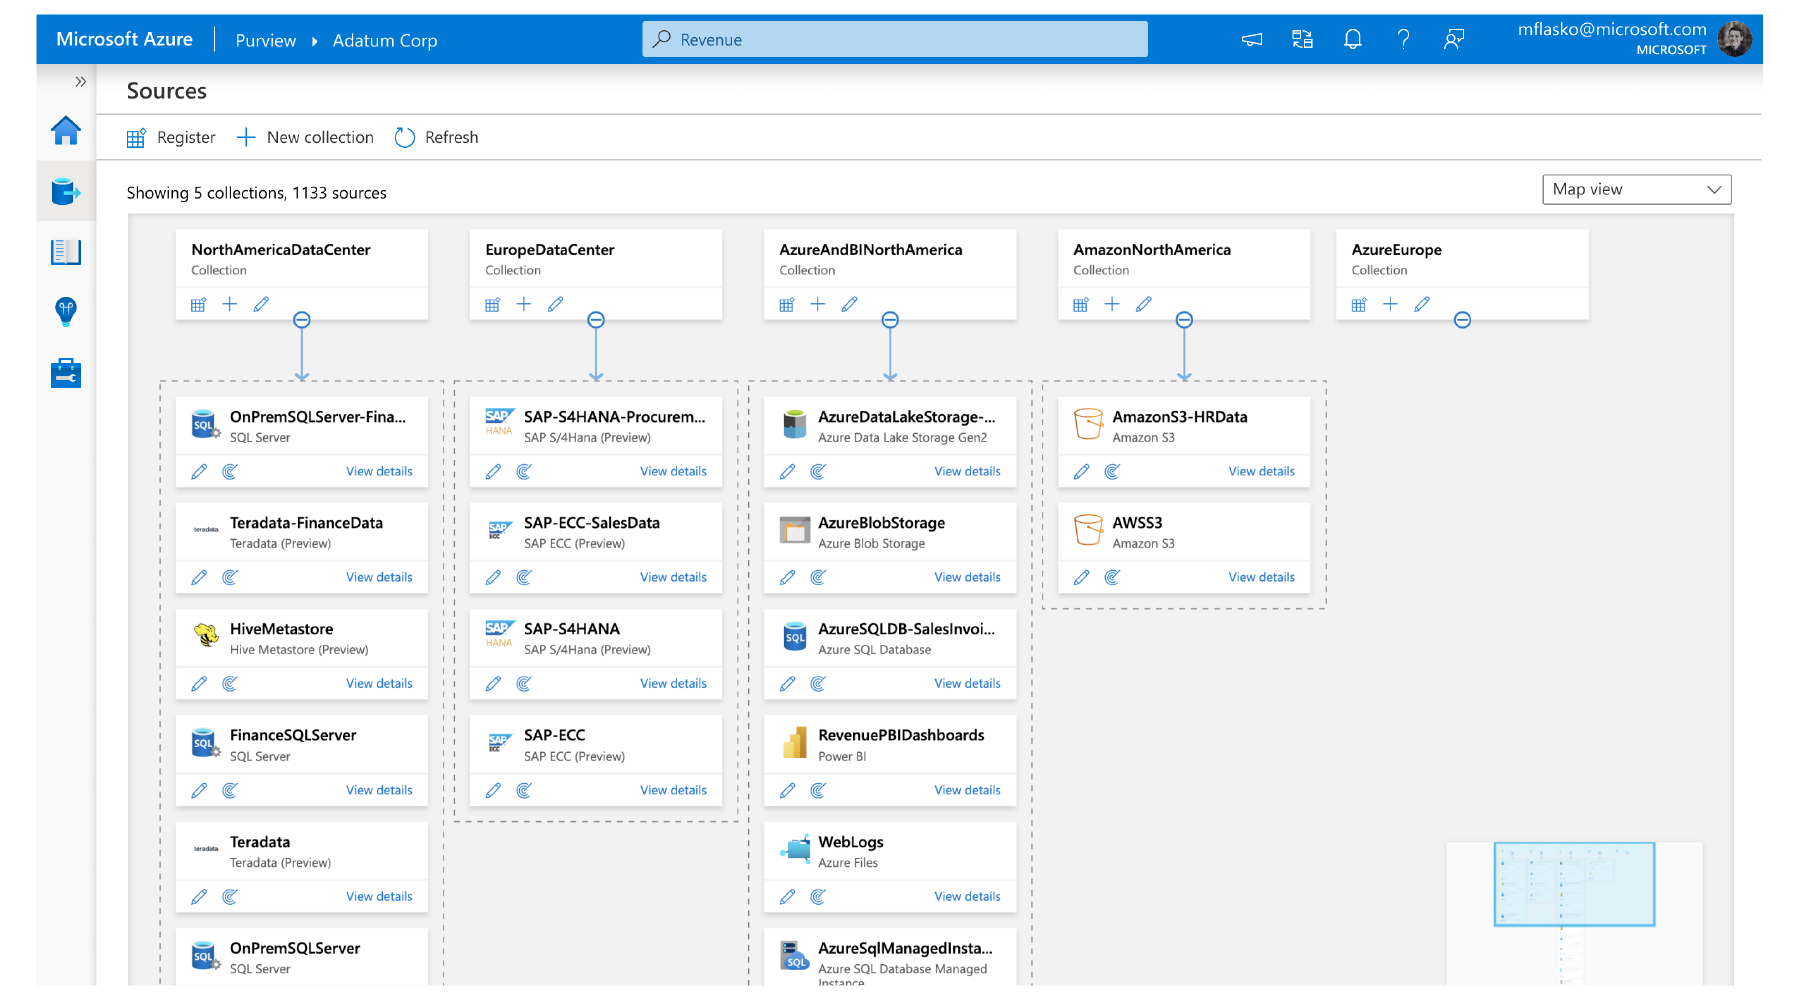The image size is (1800, 1000).
Task: Select the AzureSQLDB-SalesInvoi source title
Action: coord(906,629)
